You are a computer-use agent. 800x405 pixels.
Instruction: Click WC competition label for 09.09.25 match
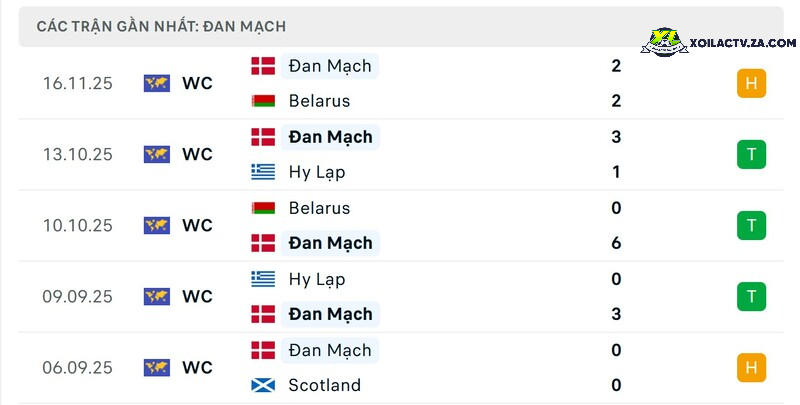coord(197,296)
